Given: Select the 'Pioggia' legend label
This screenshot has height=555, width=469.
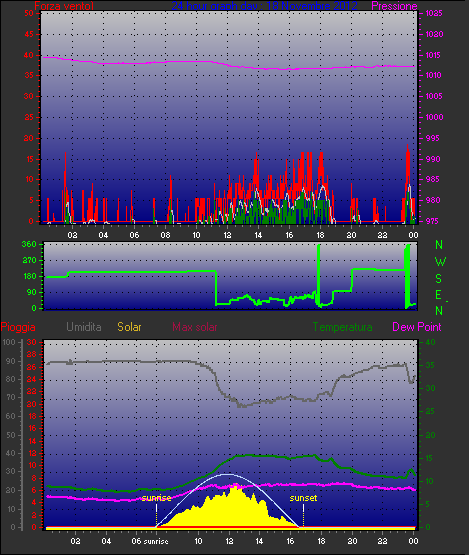Looking at the screenshot, I should pyautogui.click(x=18, y=327).
